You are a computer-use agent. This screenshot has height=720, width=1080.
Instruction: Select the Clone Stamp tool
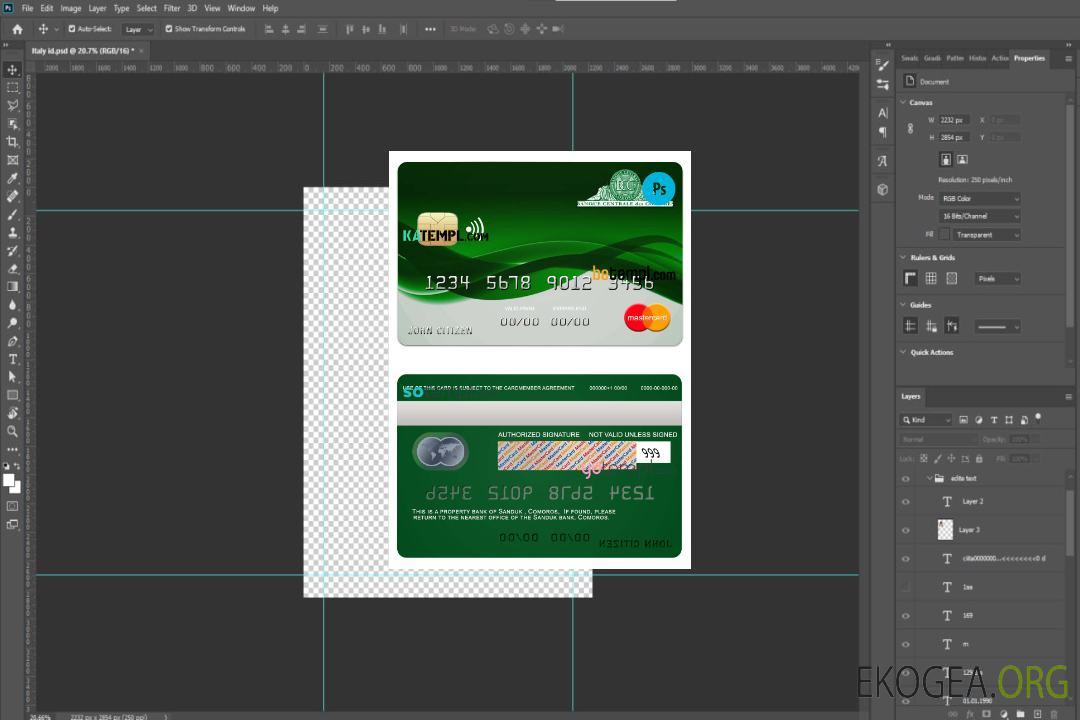[x=12, y=232]
